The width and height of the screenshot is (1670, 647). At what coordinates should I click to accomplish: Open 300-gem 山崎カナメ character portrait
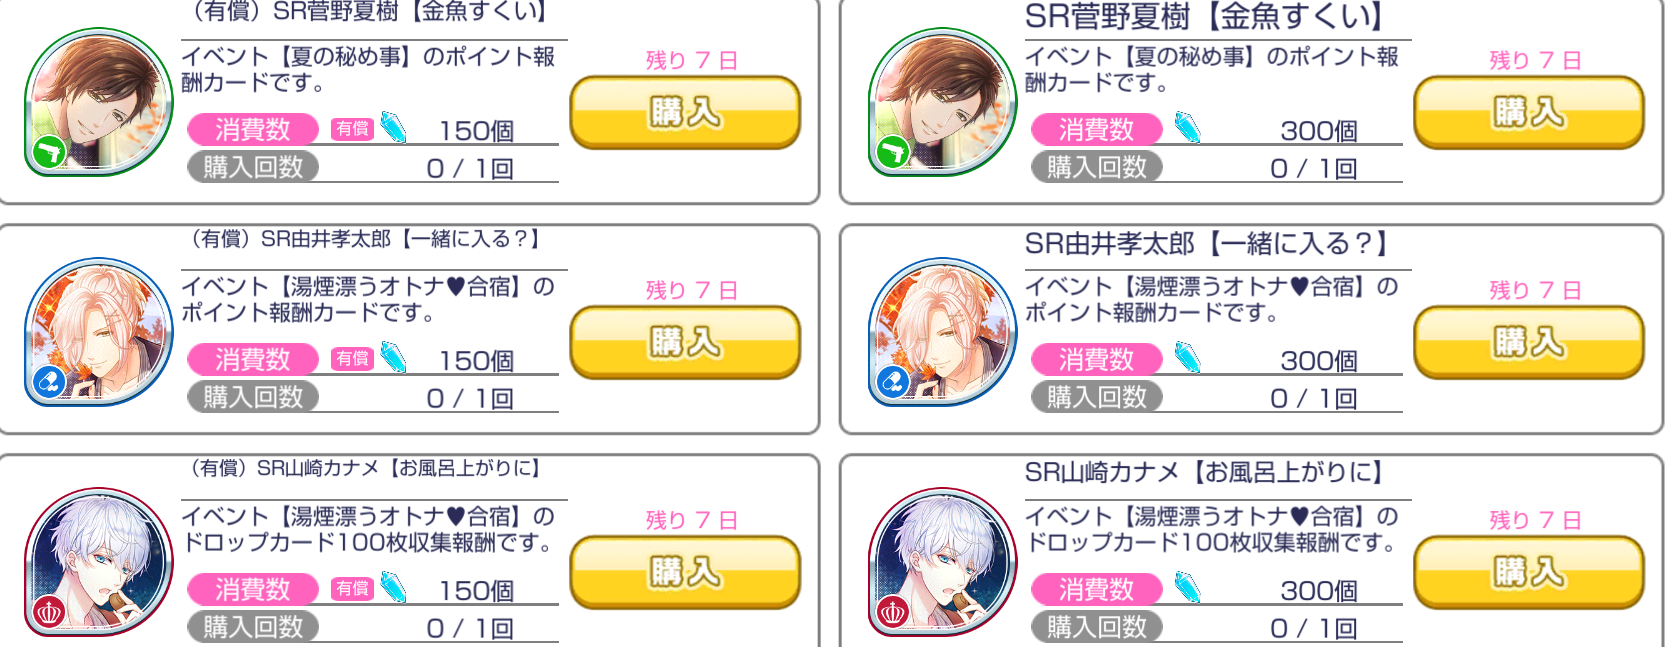pyautogui.click(x=942, y=562)
